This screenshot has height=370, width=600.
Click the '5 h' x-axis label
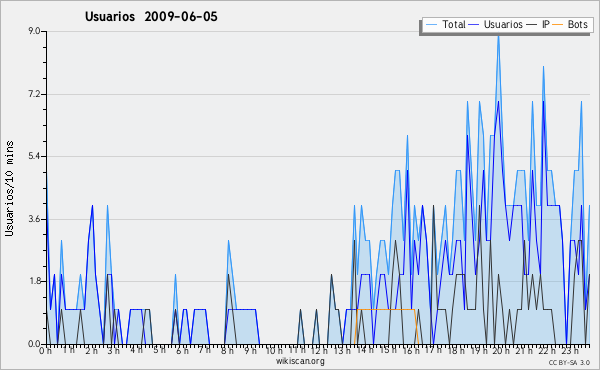(x=159, y=350)
